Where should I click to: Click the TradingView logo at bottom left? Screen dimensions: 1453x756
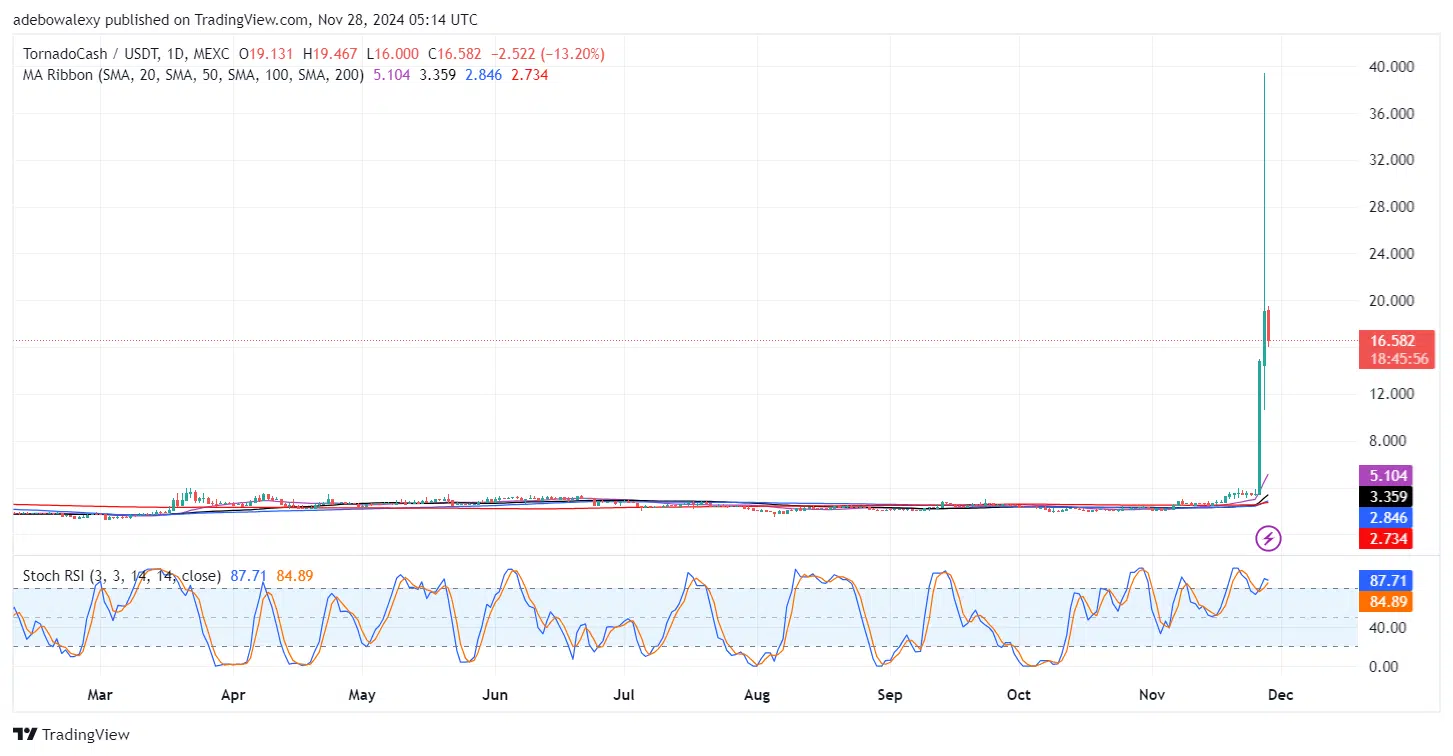coord(71,735)
